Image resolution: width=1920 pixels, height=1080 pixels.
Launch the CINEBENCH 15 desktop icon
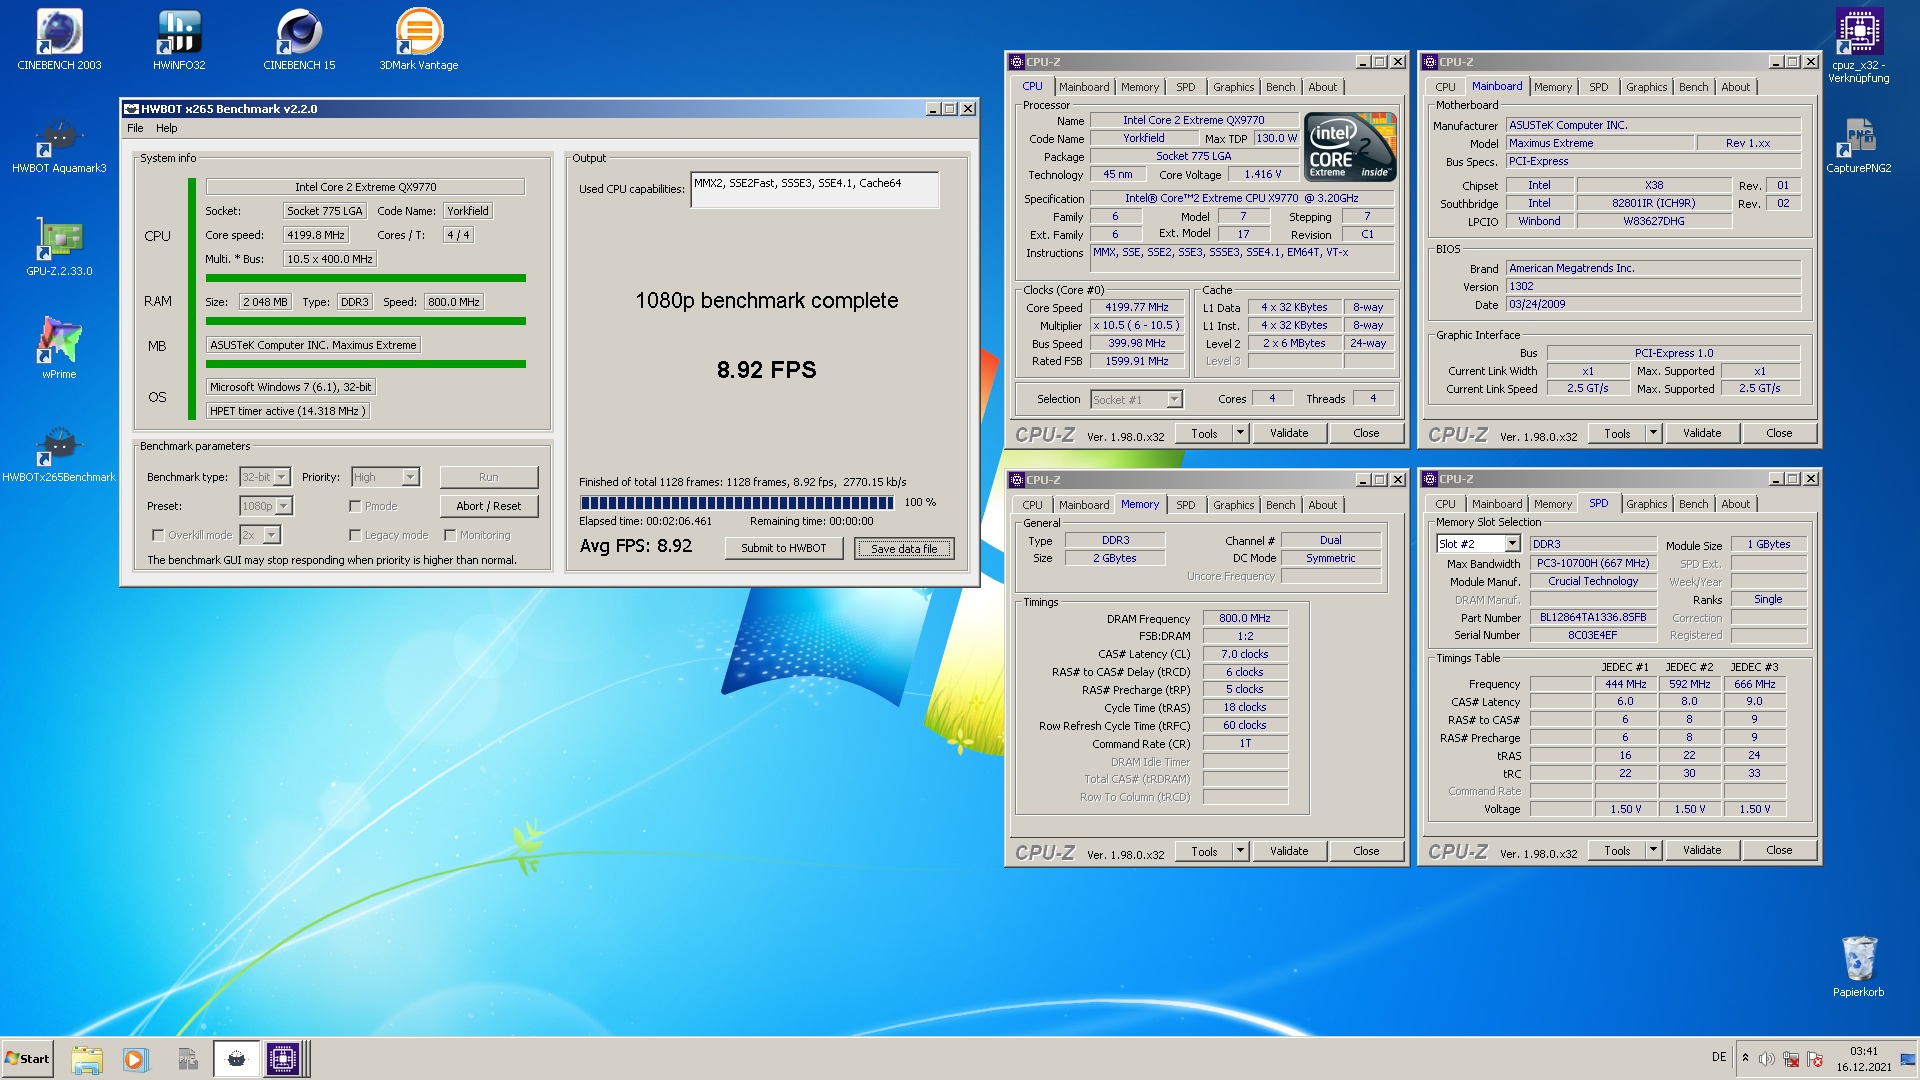299,40
